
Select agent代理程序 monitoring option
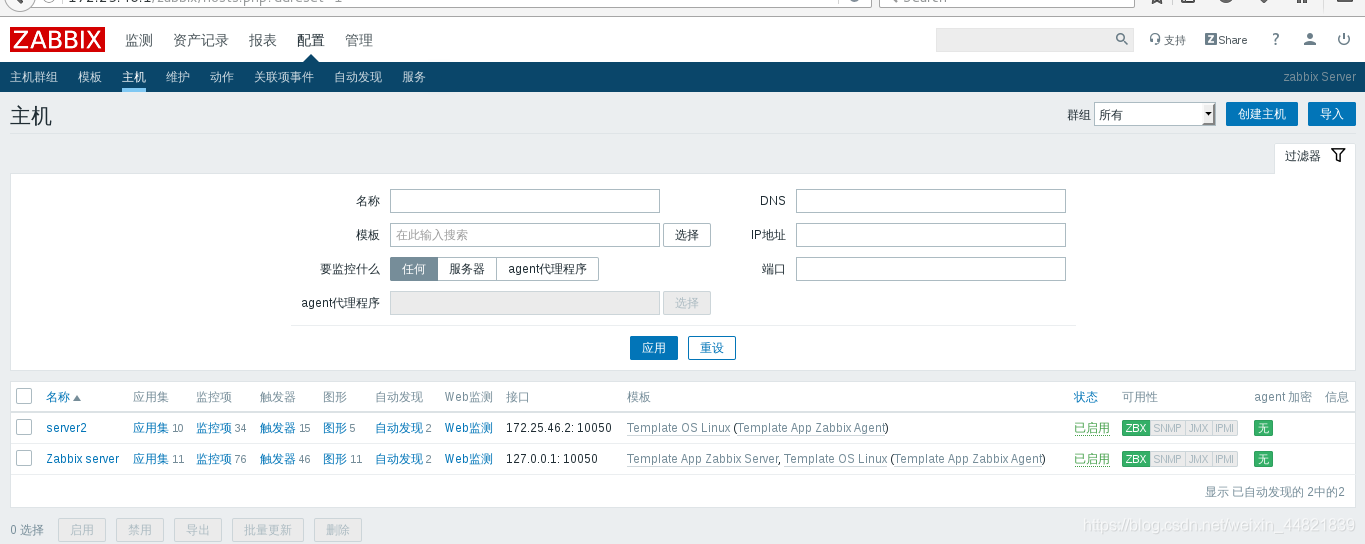548,269
